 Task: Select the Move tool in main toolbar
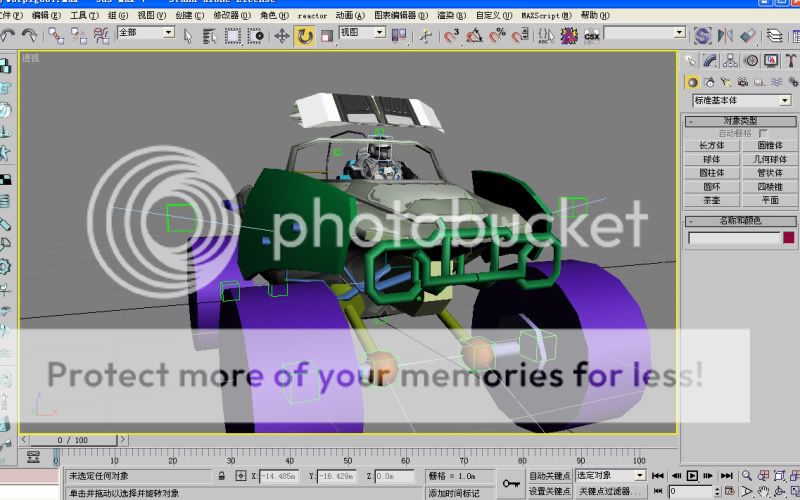[x=282, y=36]
